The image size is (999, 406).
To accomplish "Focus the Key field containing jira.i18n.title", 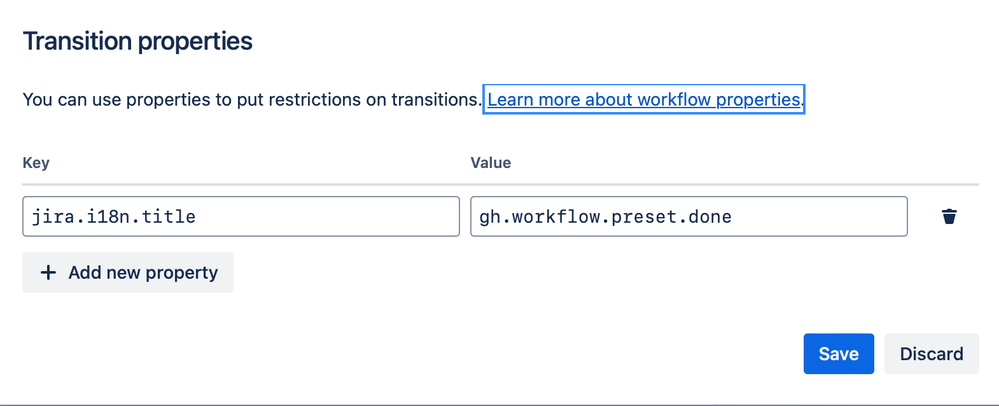I will pos(241,217).
